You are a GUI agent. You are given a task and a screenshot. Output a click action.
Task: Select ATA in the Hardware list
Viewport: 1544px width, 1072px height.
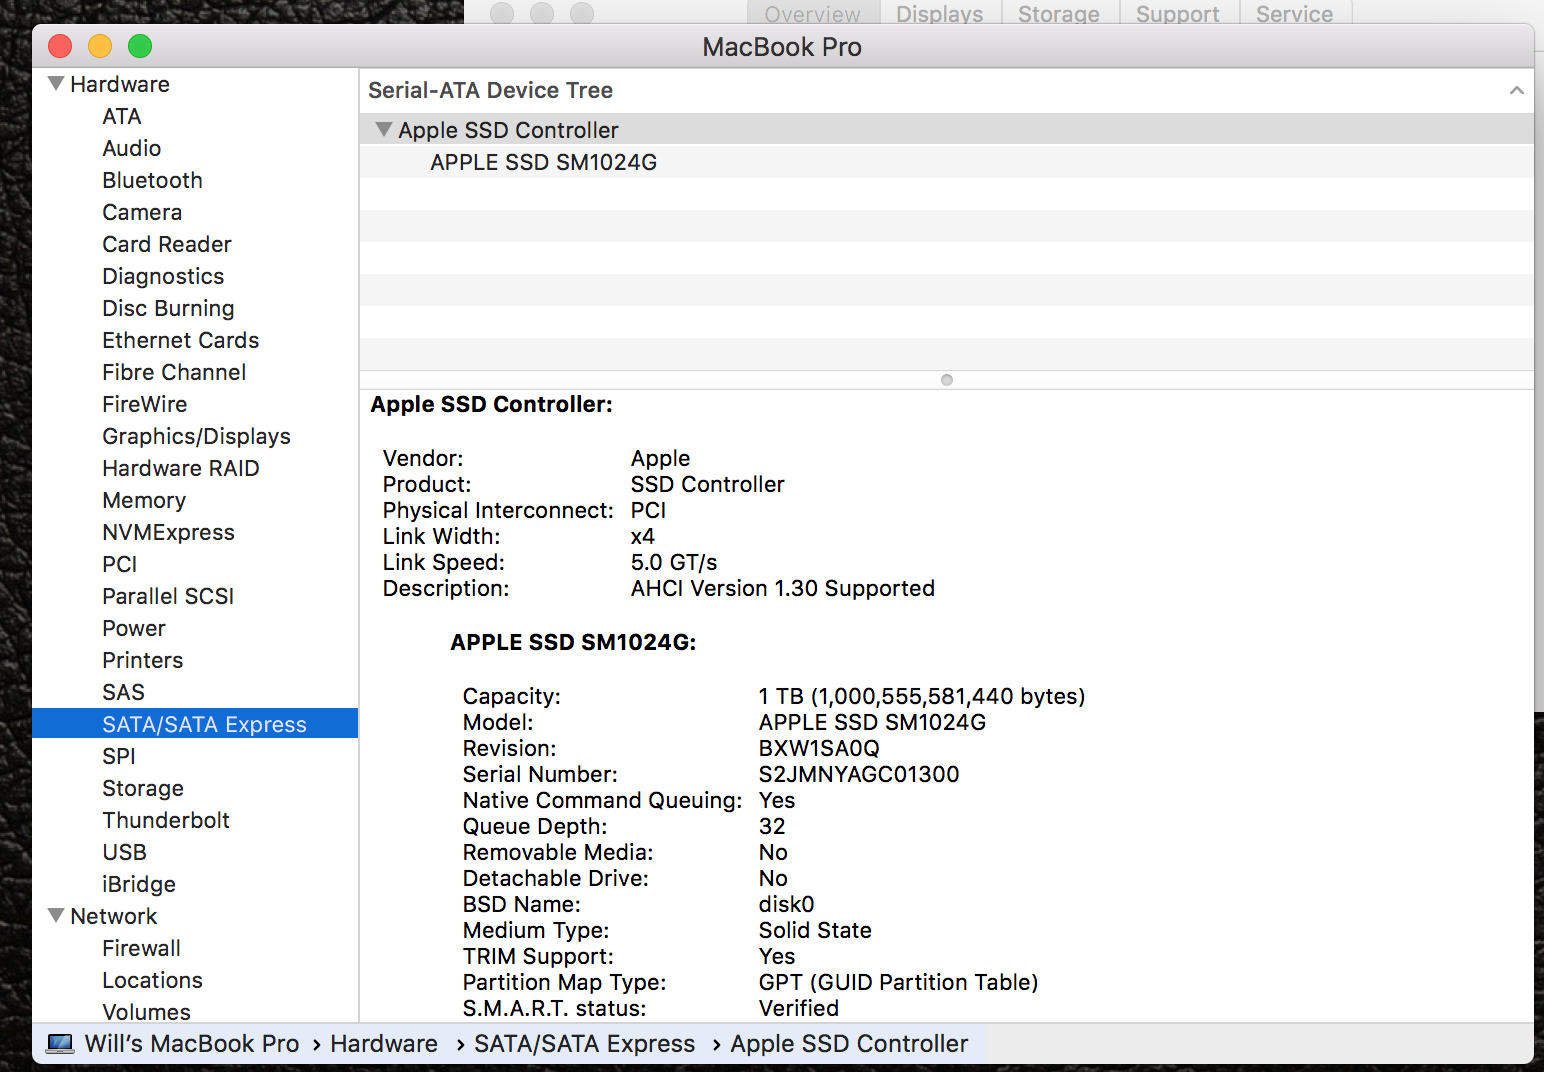click(122, 116)
